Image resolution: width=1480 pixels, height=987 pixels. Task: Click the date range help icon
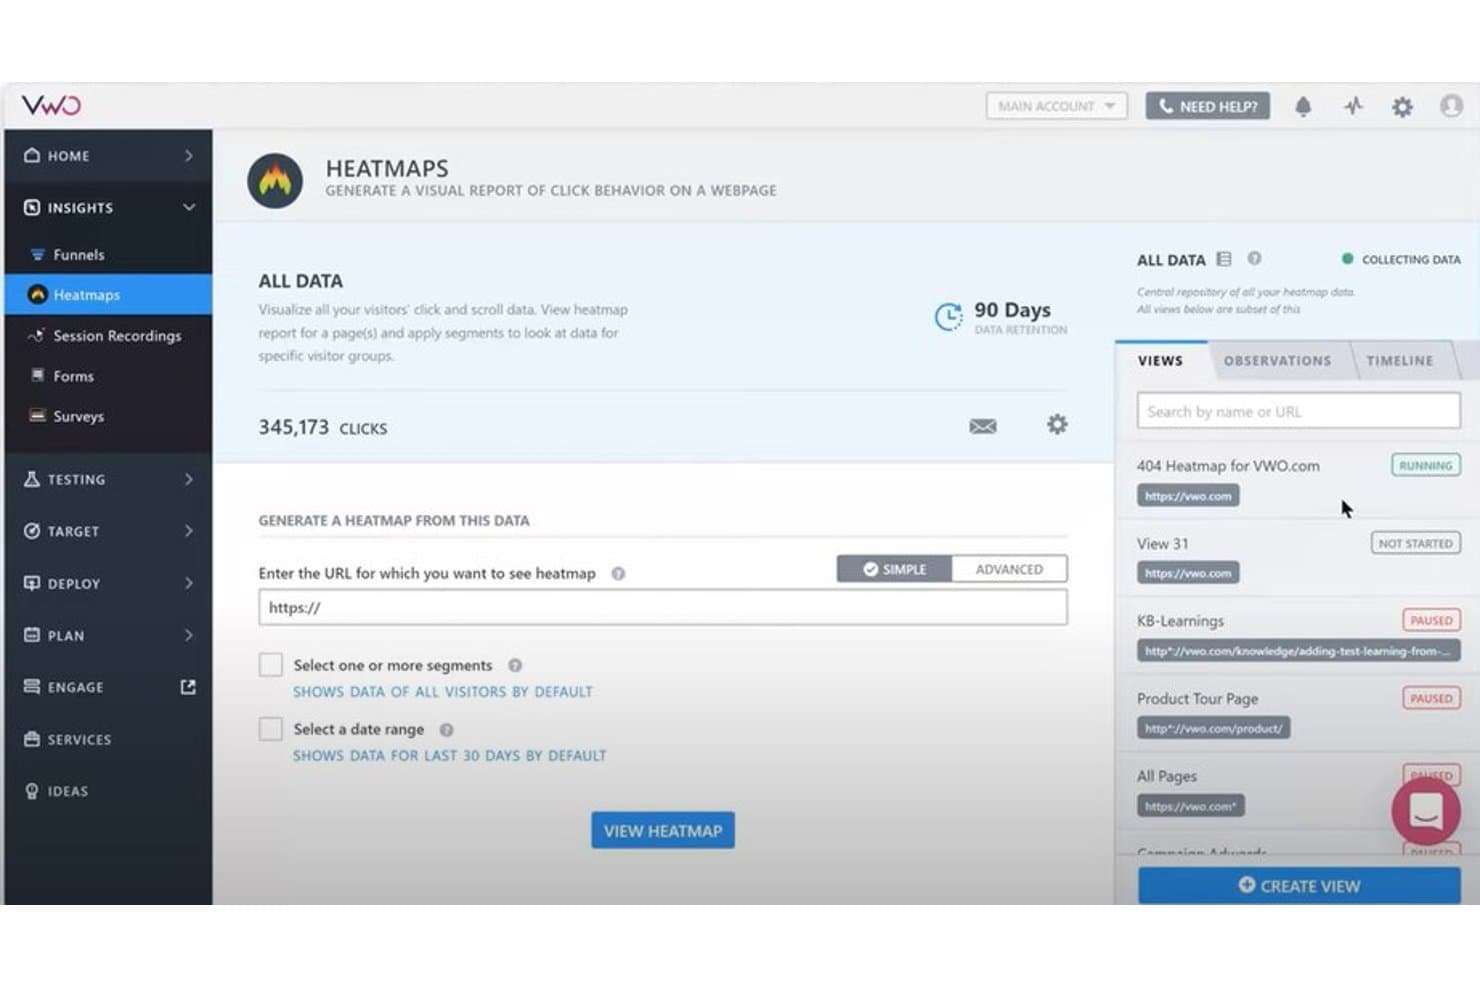coord(447,730)
